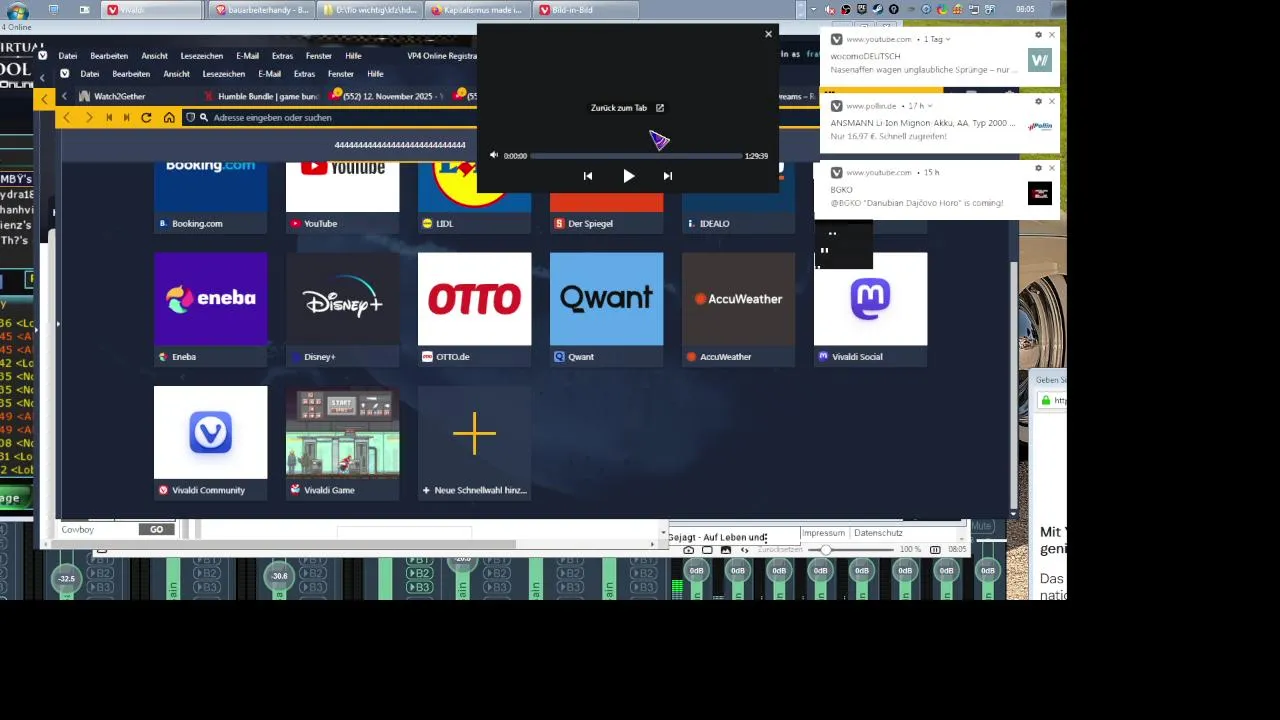Click the 'Zurück zum Tab' button
Screen dimensions: 1280x720
click(627, 108)
